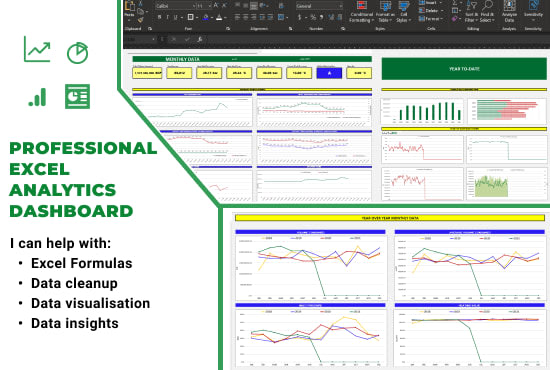Viewport: 550px width, 370px height.
Task: Click the Increase Decimal icon
Action: [331, 17]
